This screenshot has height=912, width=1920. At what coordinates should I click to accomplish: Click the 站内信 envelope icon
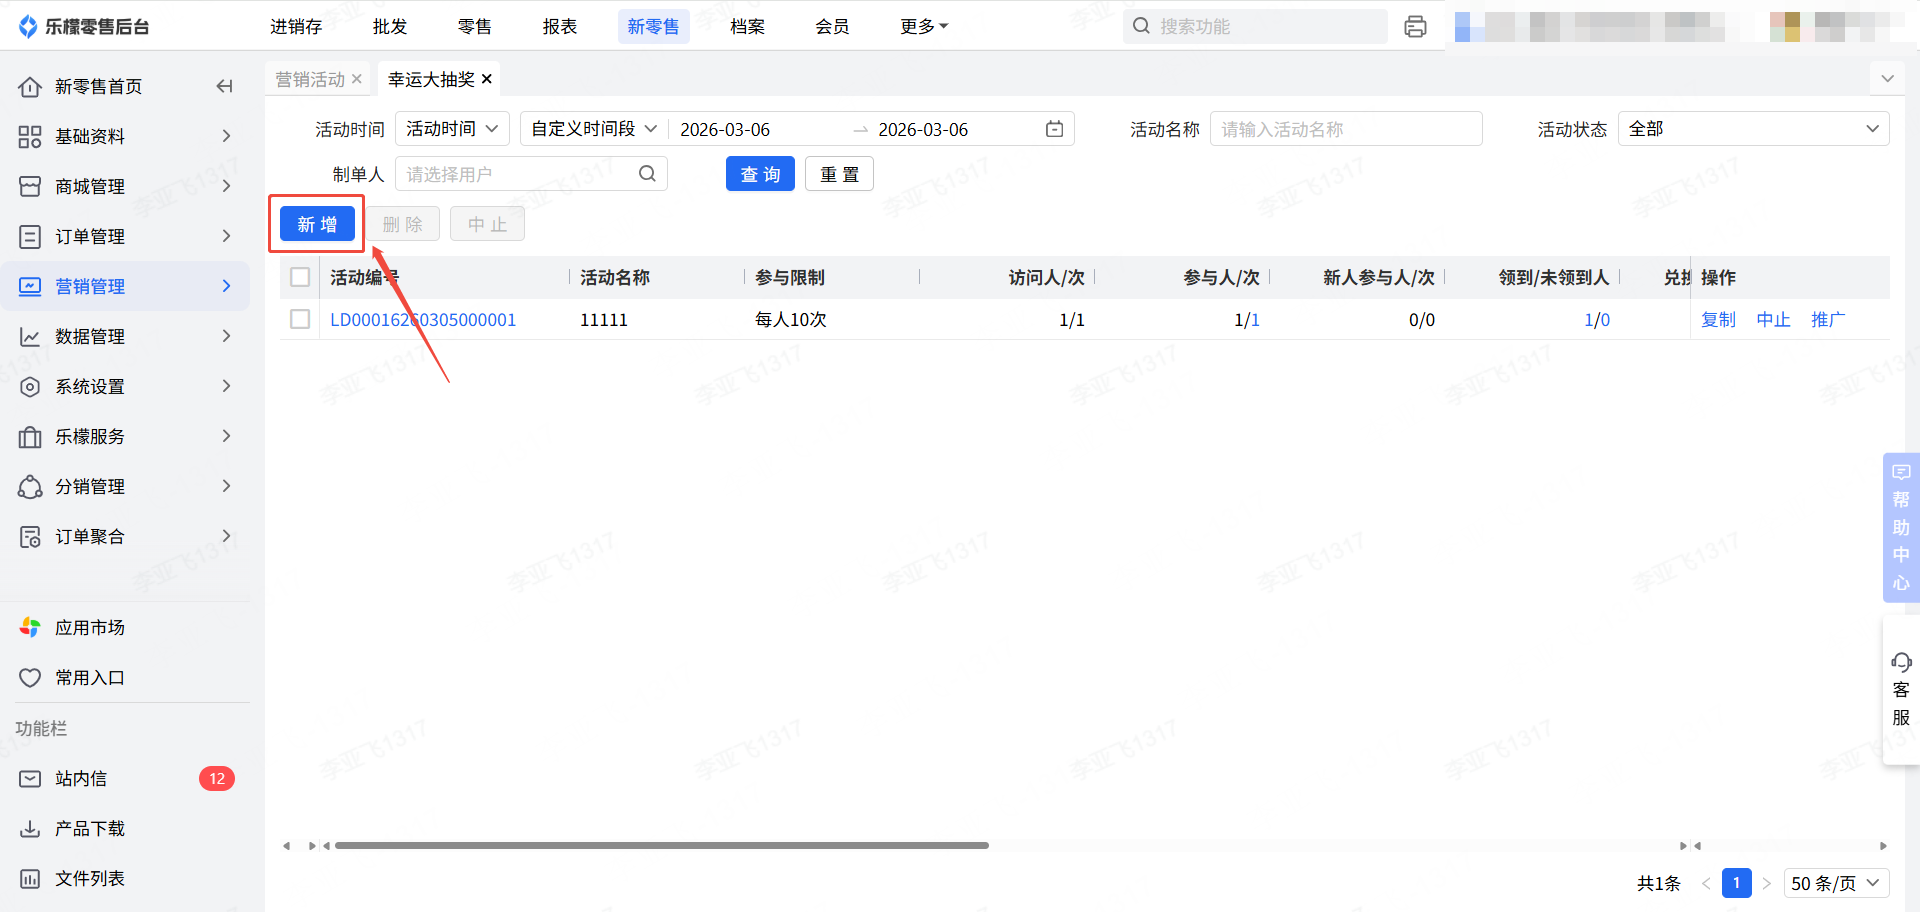(x=30, y=779)
